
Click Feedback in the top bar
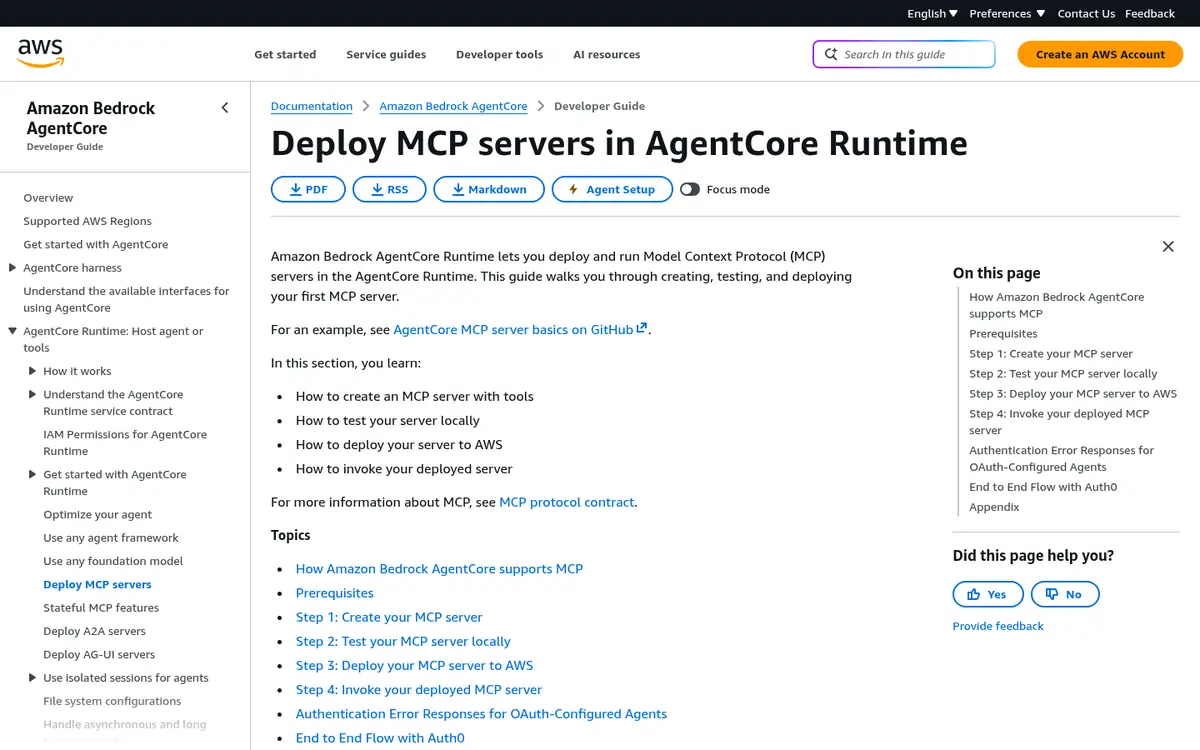pyautogui.click(x=1150, y=13)
